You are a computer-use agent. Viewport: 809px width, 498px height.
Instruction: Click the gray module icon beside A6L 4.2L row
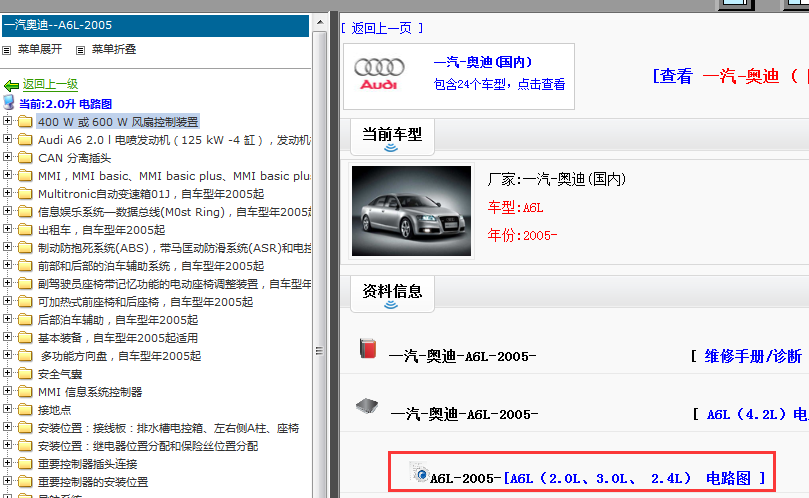[367, 406]
